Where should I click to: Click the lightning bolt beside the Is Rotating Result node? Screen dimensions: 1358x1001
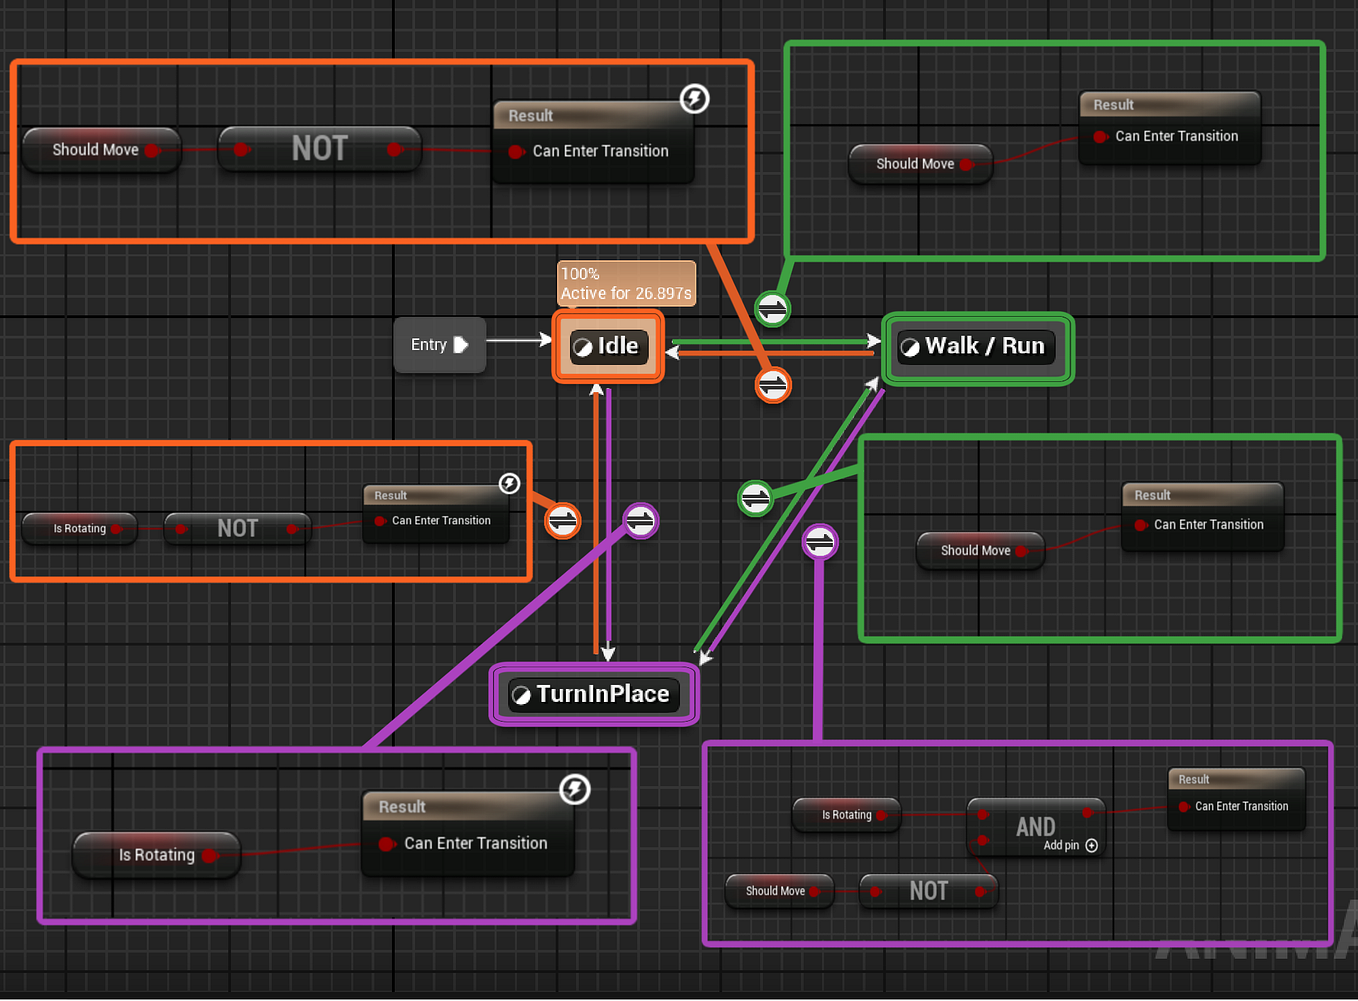point(575,790)
